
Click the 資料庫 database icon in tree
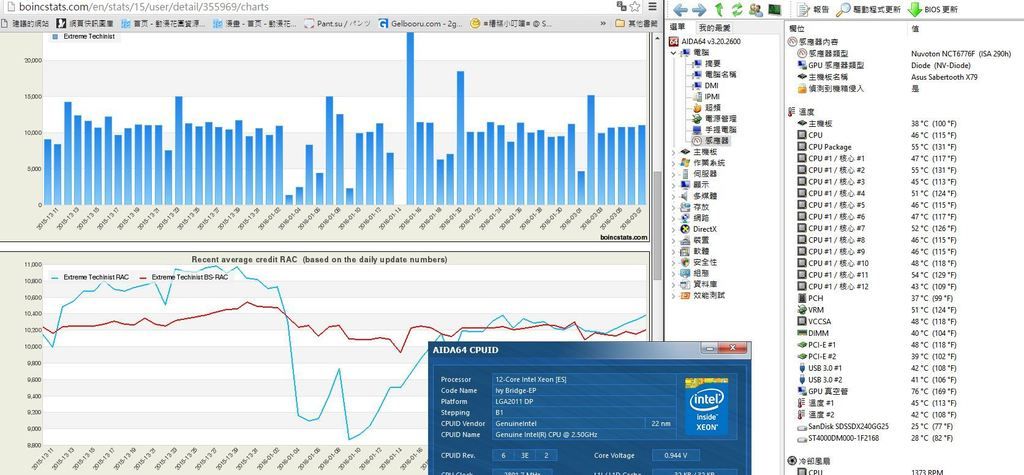685,284
